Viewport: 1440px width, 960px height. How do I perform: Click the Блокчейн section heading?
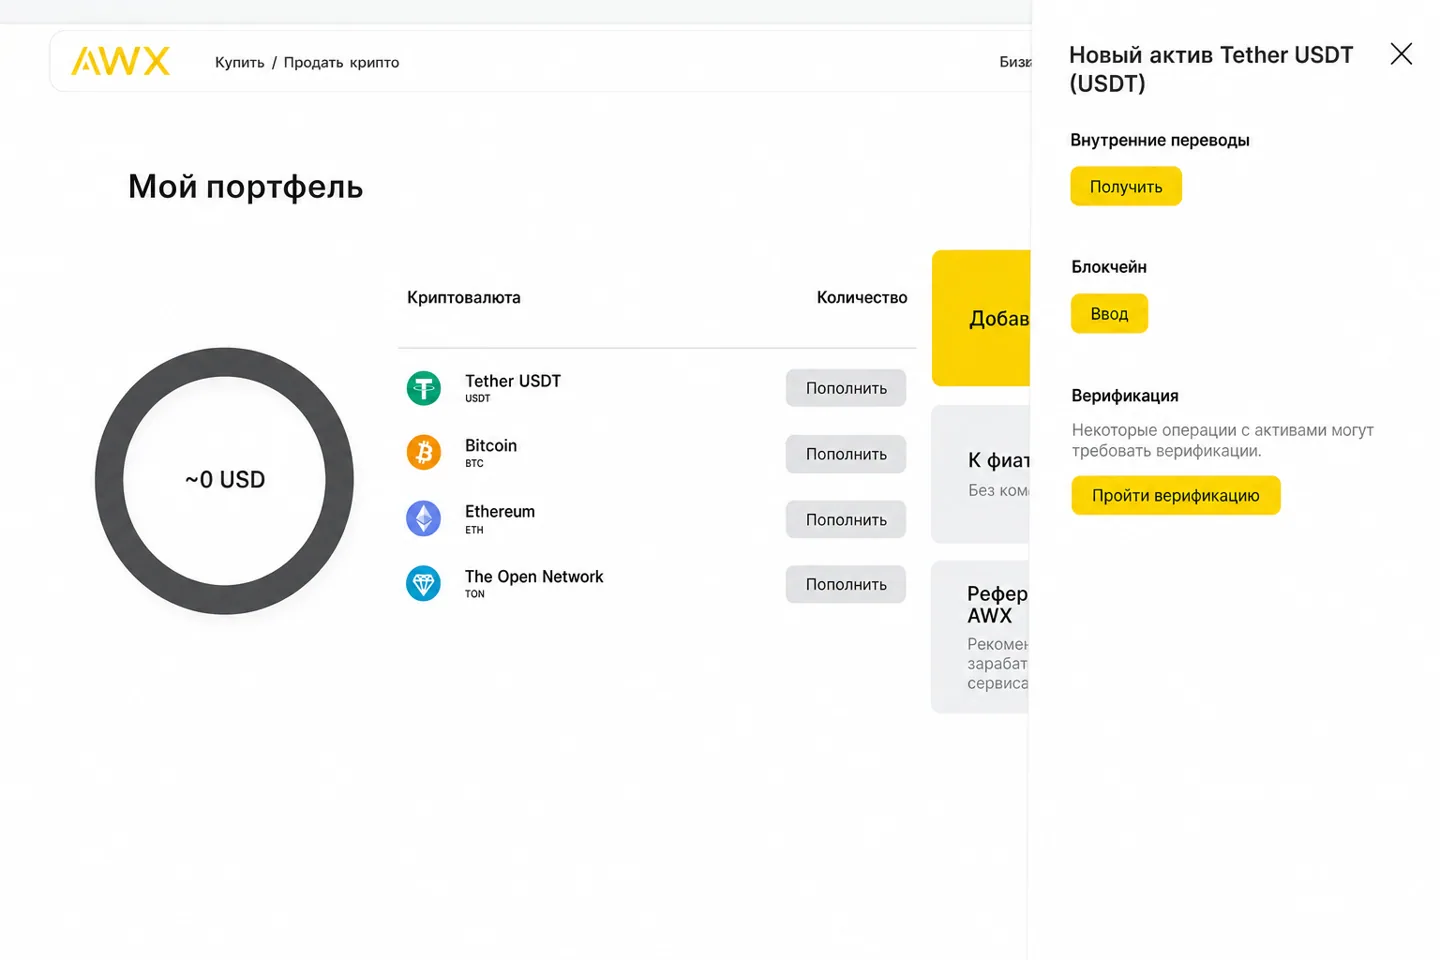(x=1109, y=267)
